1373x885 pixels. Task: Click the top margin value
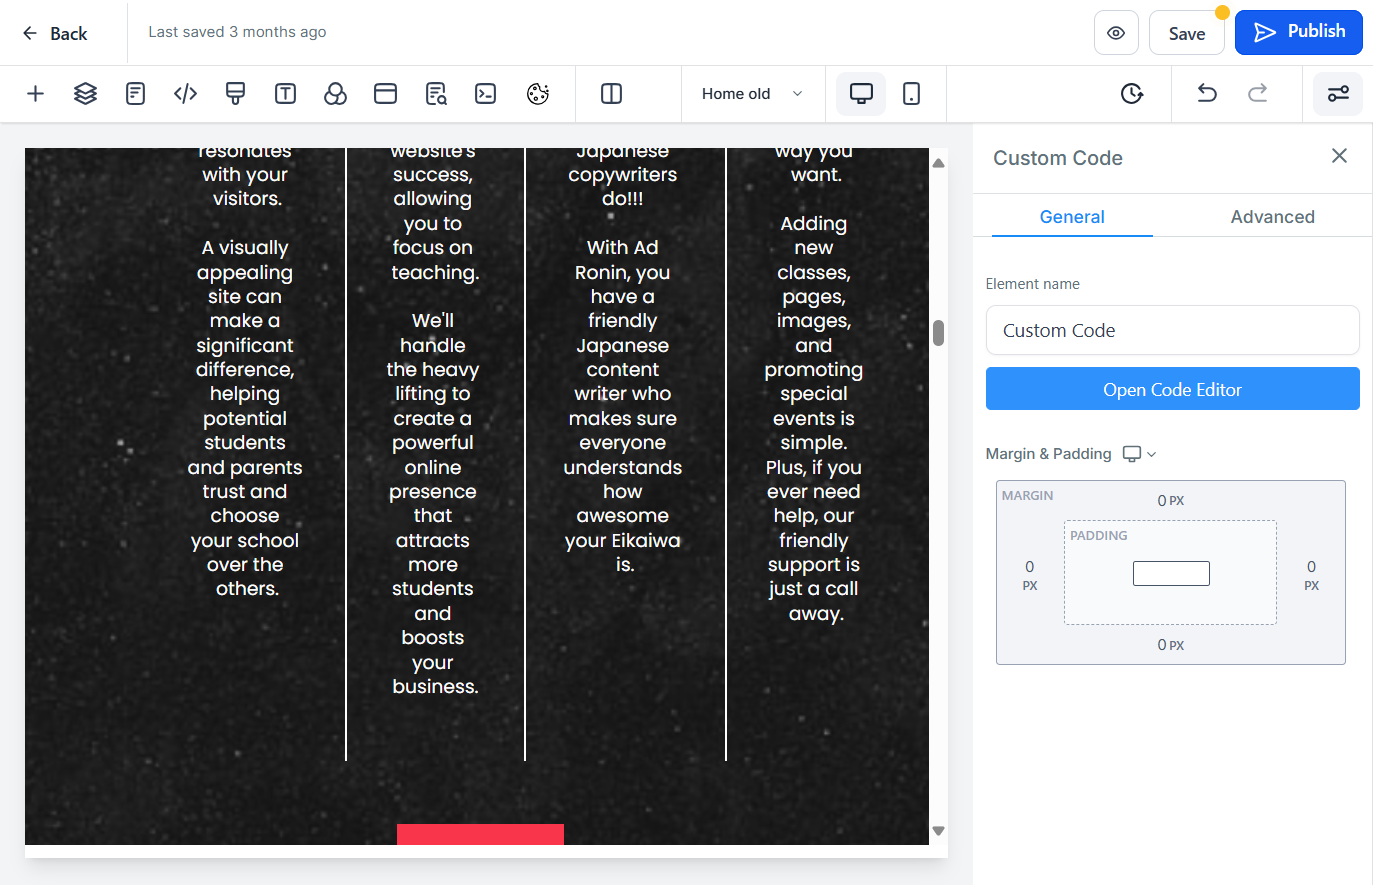coord(1171,500)
